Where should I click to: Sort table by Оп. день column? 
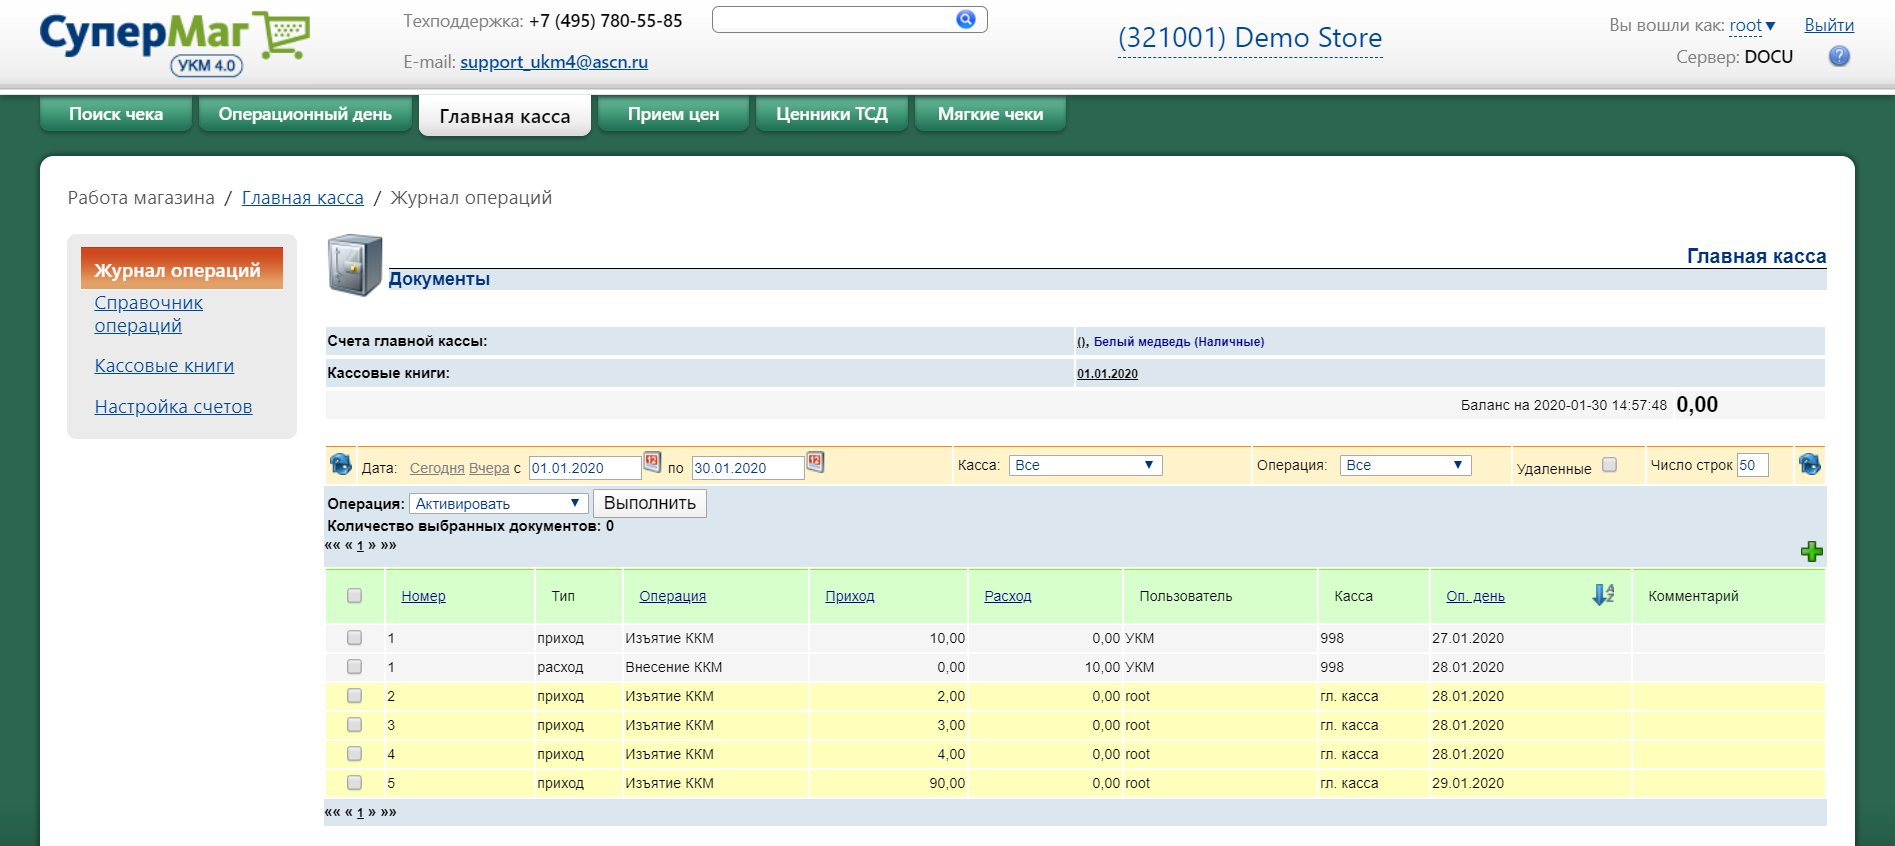pos(1475,596)
